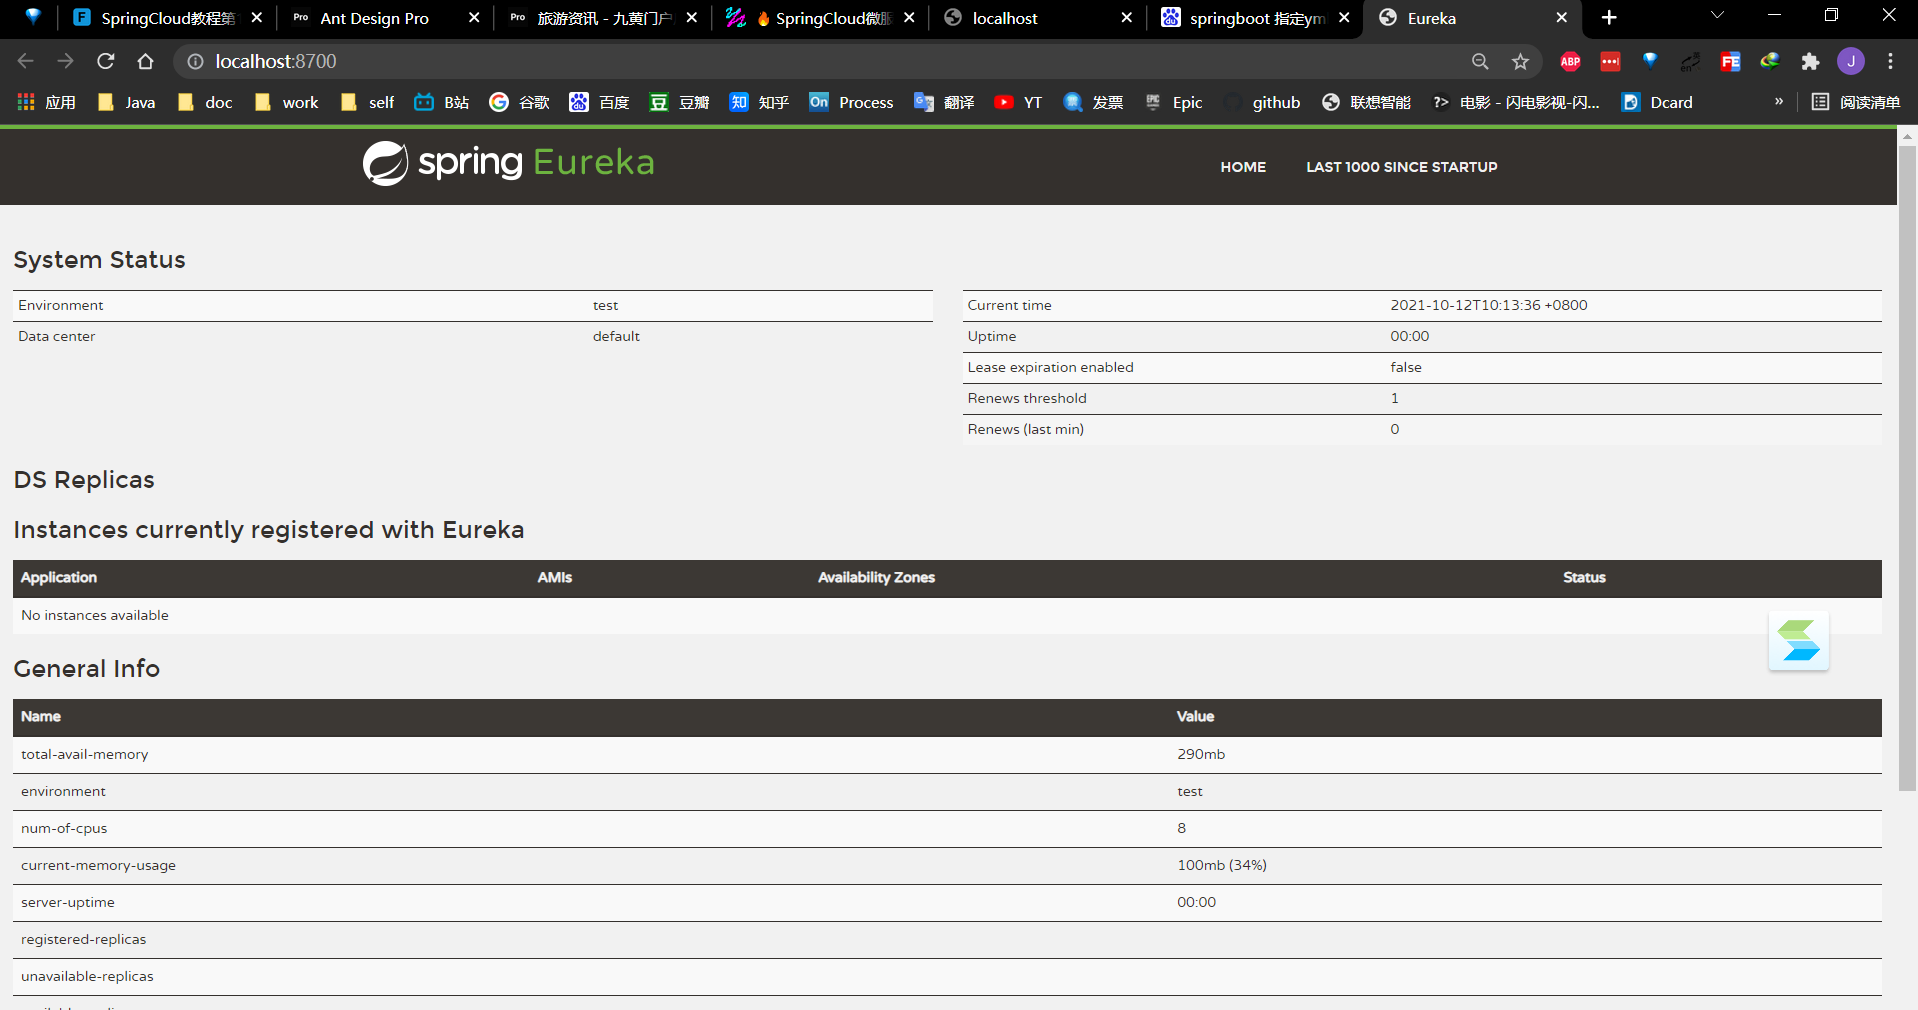Open the zoom magnifier icon in address bar

coord(1480,61)
